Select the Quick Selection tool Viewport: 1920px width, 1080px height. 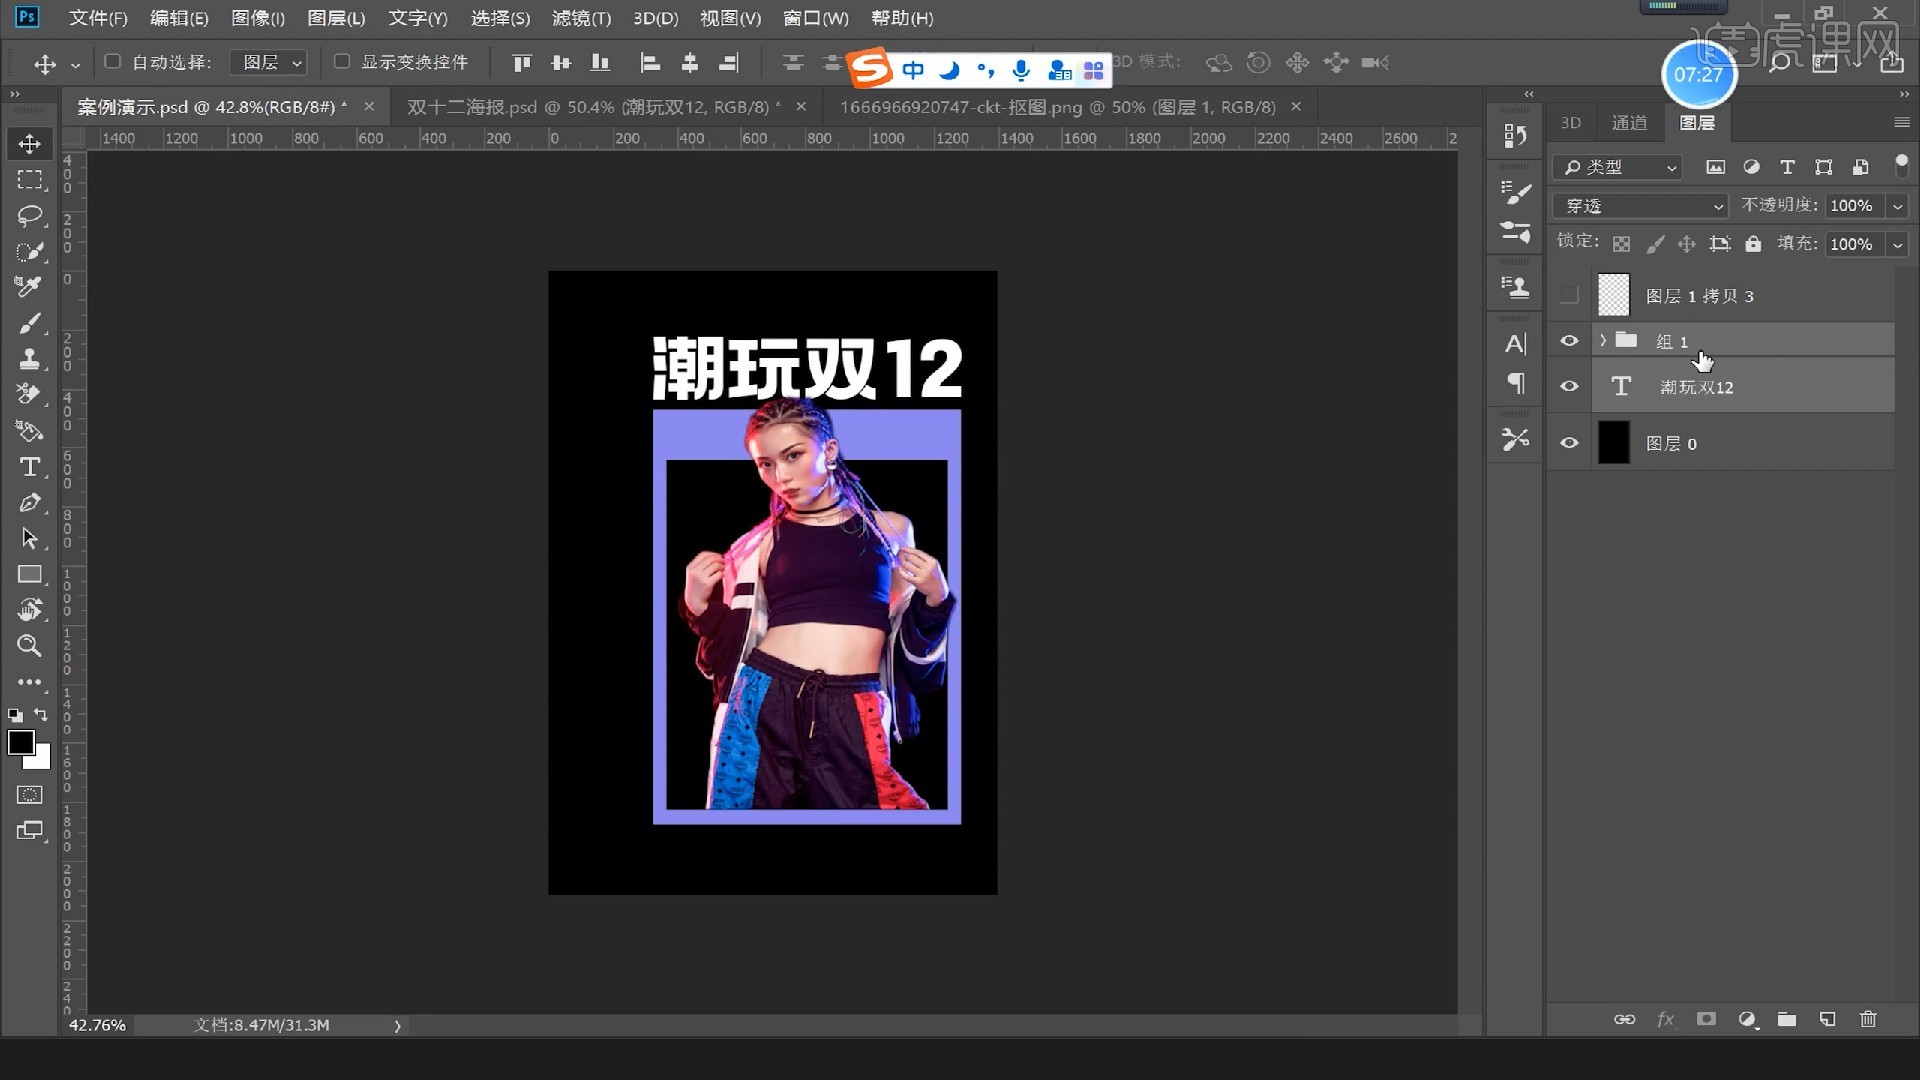pos(29,252)
